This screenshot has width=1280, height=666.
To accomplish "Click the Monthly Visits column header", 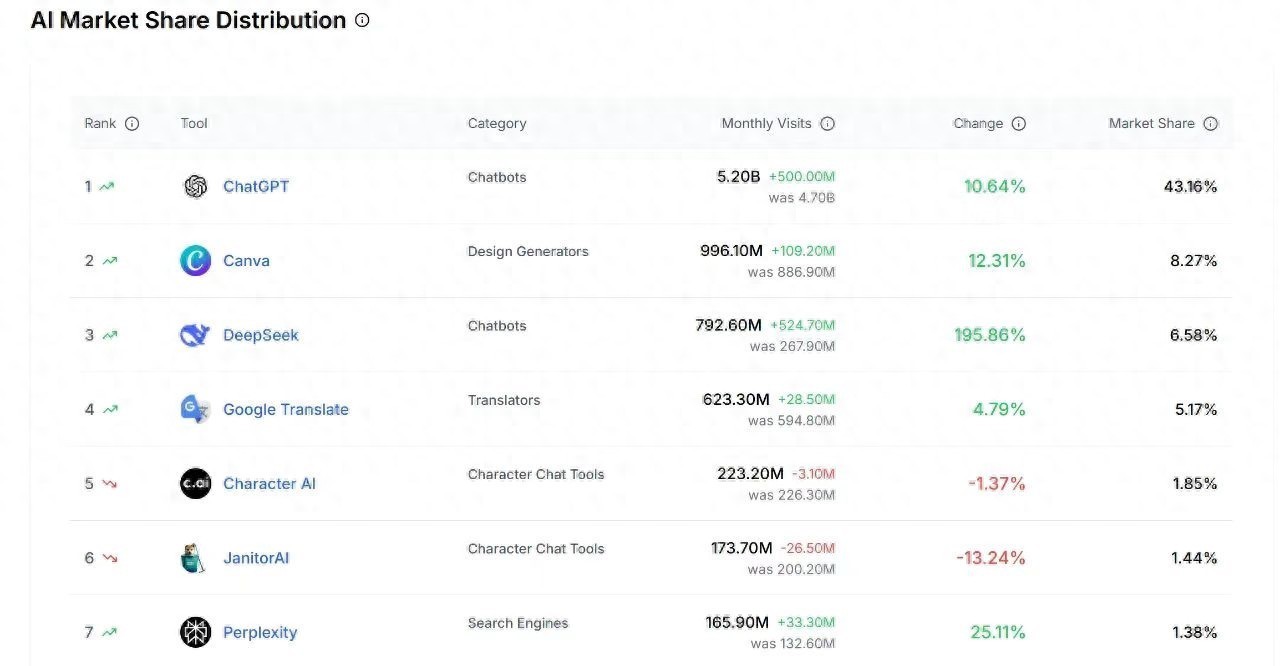I will [767, 124].
